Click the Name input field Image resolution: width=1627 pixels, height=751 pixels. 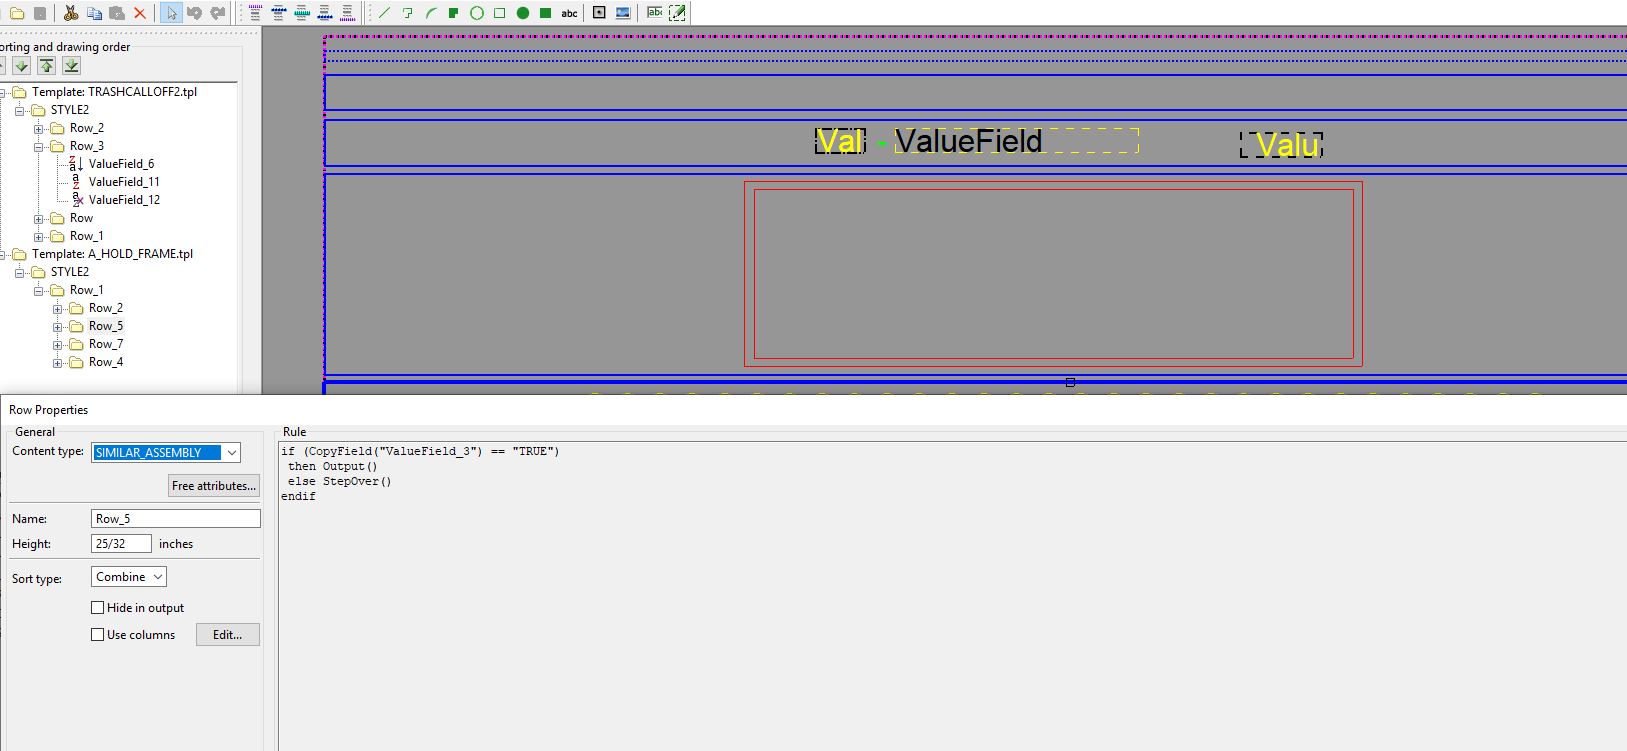coord(176,519)
